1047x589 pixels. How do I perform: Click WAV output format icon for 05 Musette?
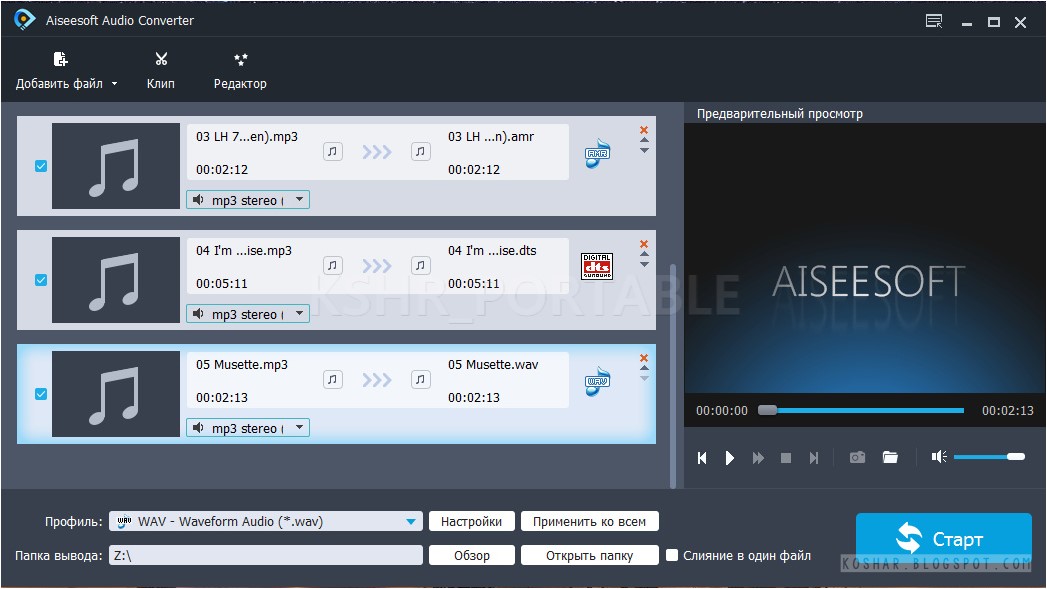point(597,381)
